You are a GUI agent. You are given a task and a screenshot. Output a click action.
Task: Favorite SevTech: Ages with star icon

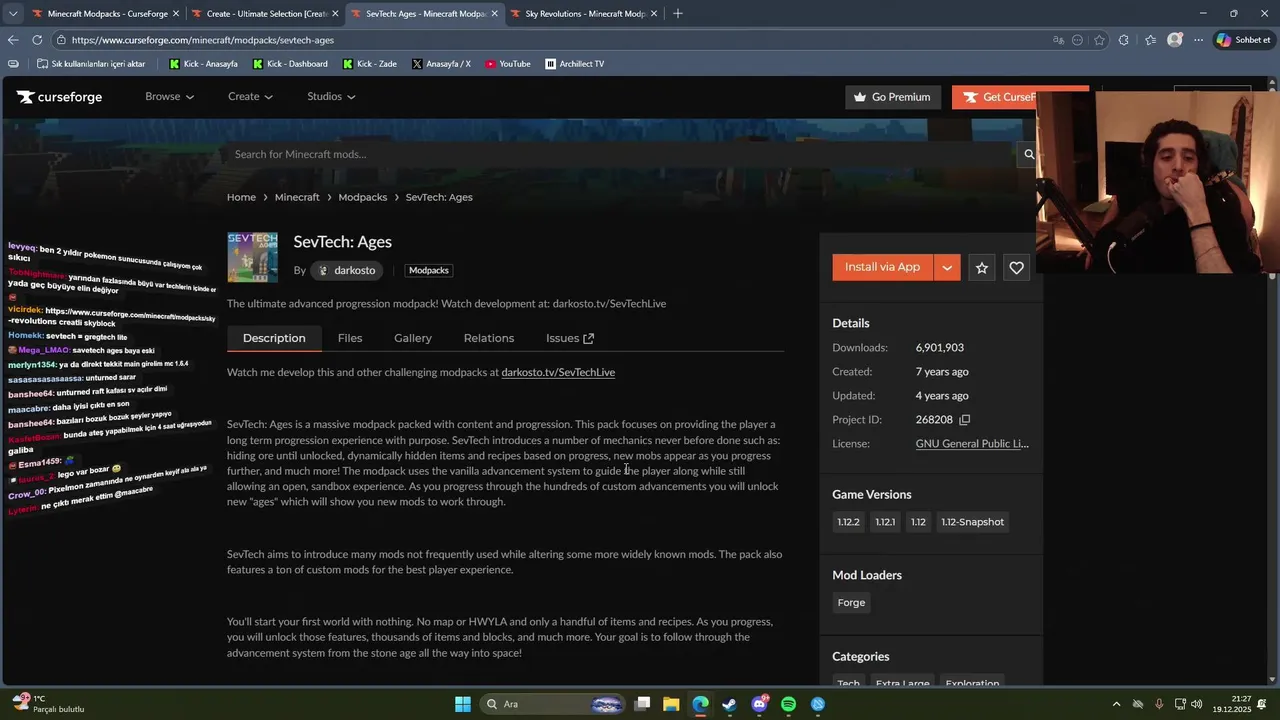coord(982,267)
